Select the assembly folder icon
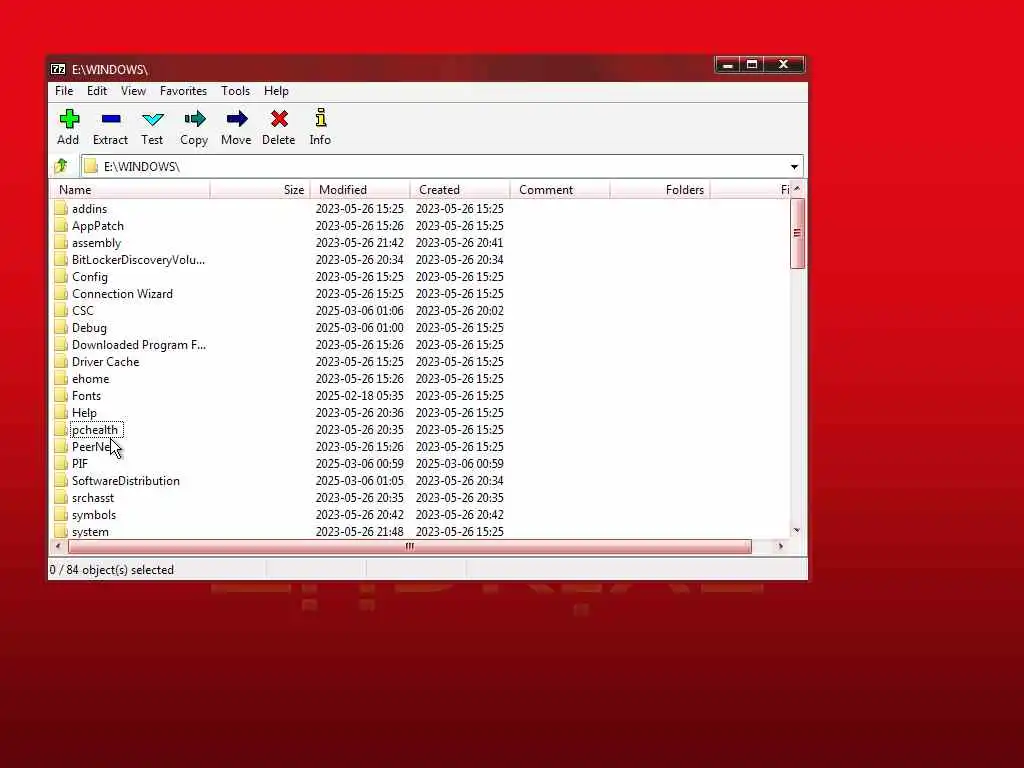The width and height of the screenshot is (1024, 768). tap(61, 242)
